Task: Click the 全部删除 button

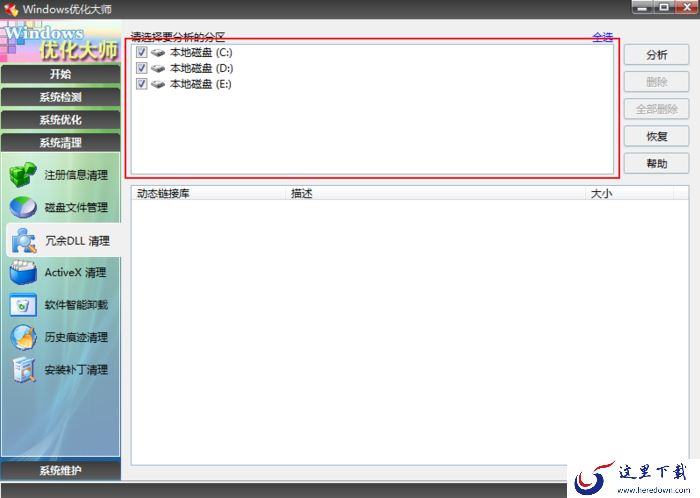Action: 656,109
